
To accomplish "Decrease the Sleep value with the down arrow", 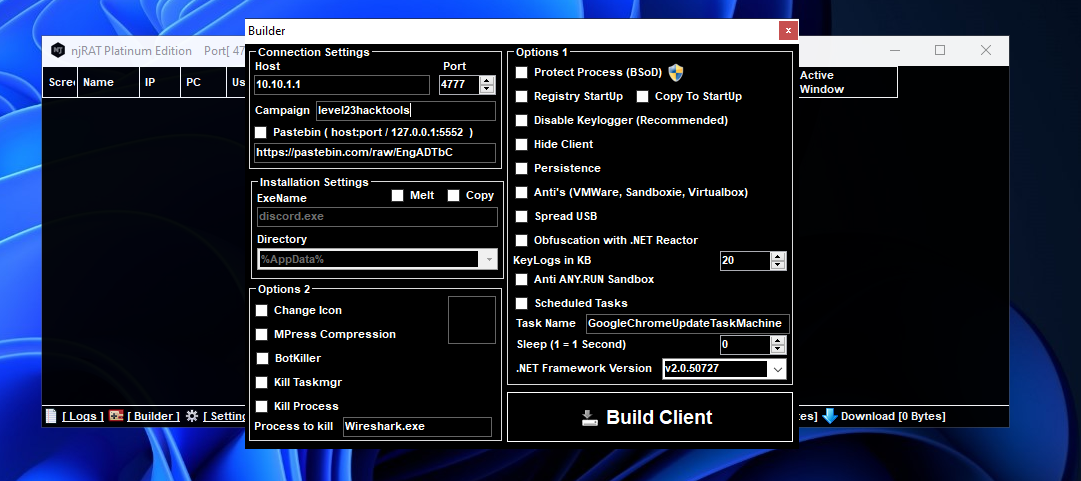I will coord(778,349).
